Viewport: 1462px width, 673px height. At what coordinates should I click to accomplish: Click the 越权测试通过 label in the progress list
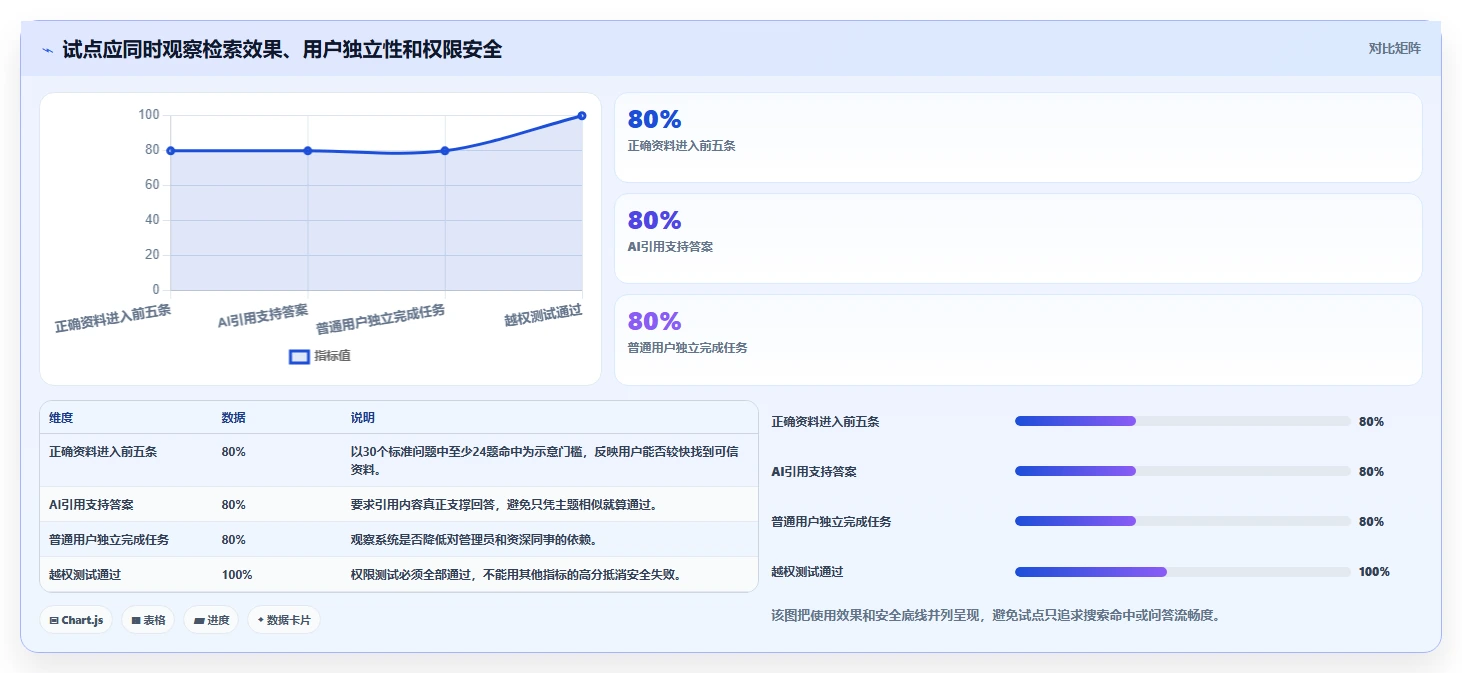[807, 572]
